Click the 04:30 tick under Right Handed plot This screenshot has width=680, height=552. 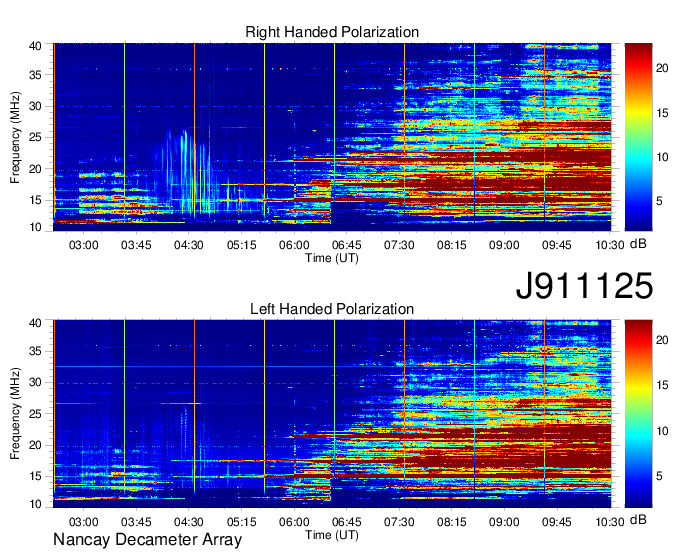point(189,245)
